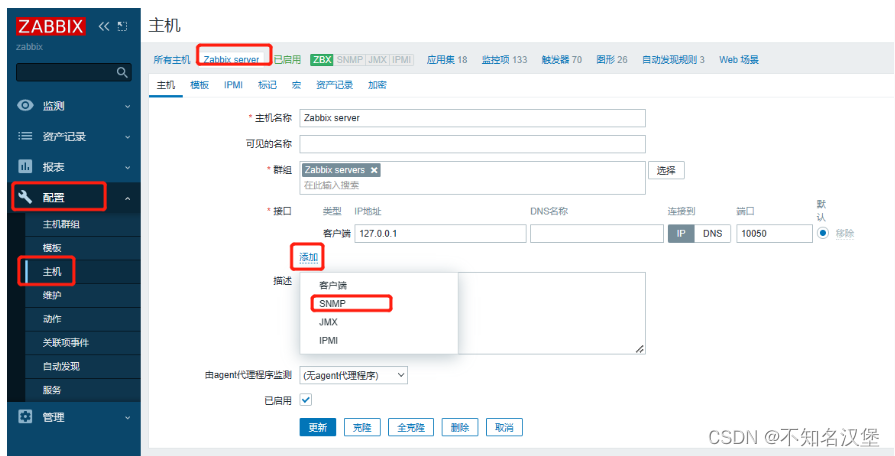
Task: Expand the 报表 menu
Action: tap(127, 167)
